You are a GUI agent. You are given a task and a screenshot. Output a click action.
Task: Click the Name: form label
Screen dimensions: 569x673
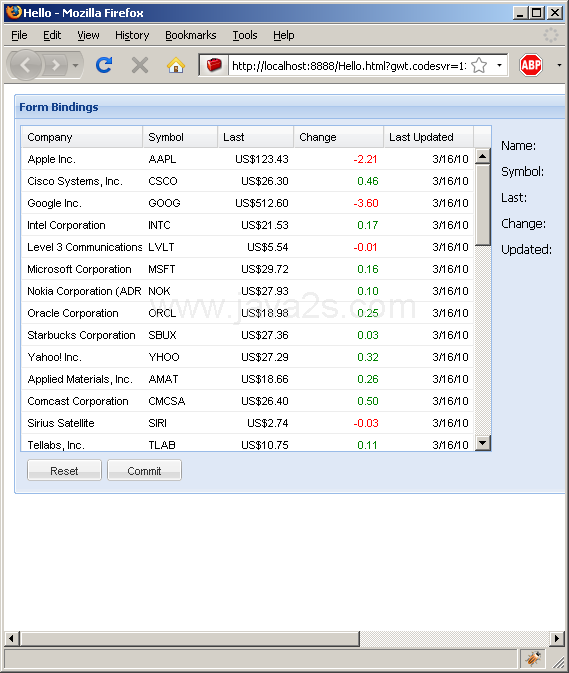[518, 146]
